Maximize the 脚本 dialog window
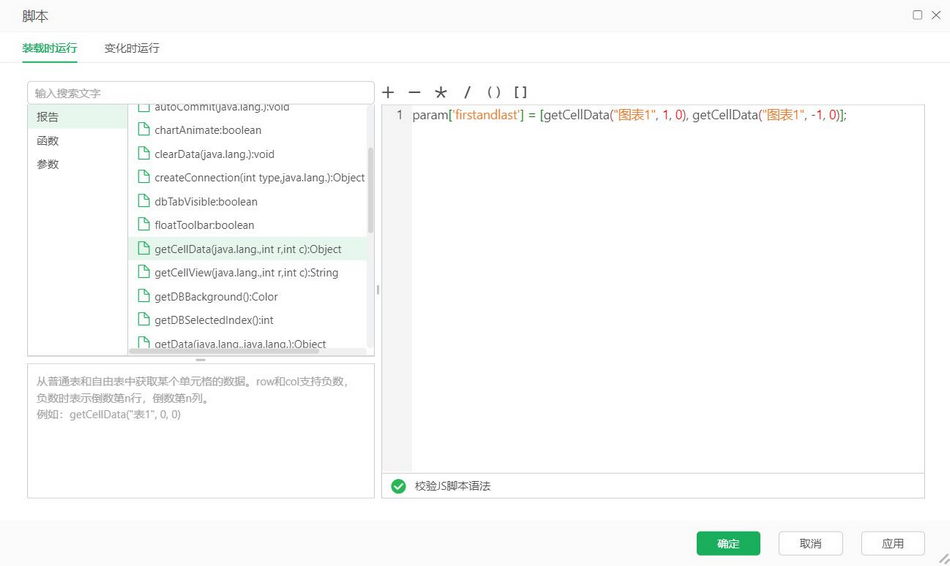 917,15
